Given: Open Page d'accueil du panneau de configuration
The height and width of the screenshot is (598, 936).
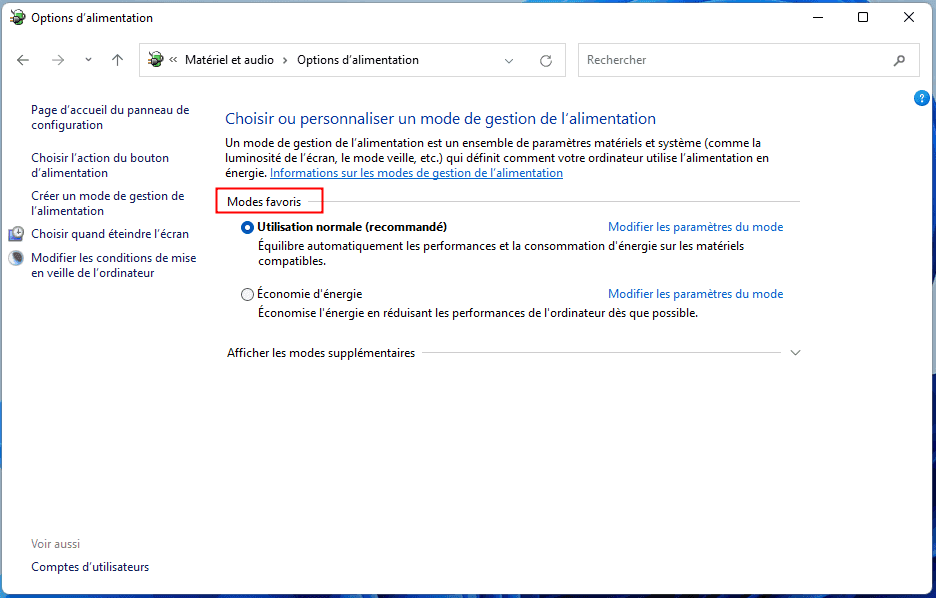Looking at the screenshot, I should pos(110,117).
